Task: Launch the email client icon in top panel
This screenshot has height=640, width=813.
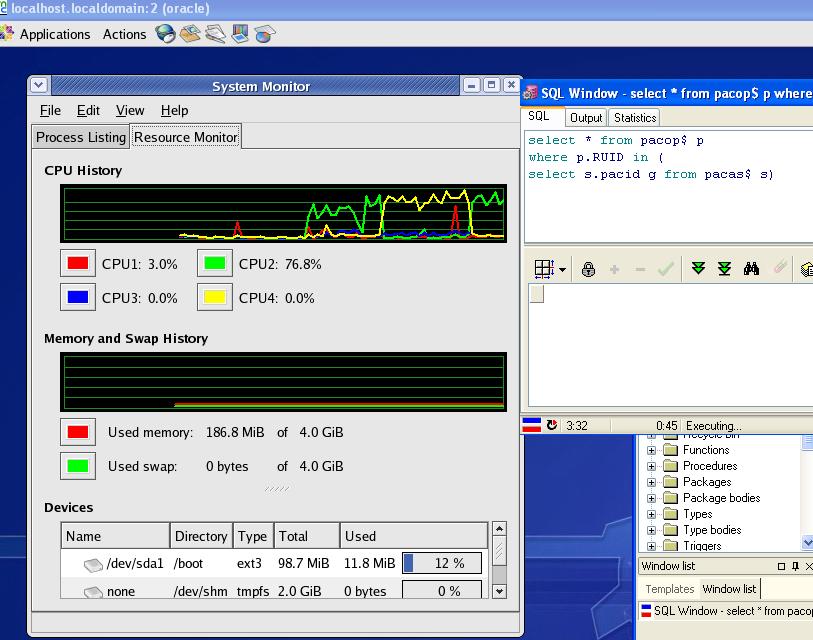Action: tap(190, 34)
